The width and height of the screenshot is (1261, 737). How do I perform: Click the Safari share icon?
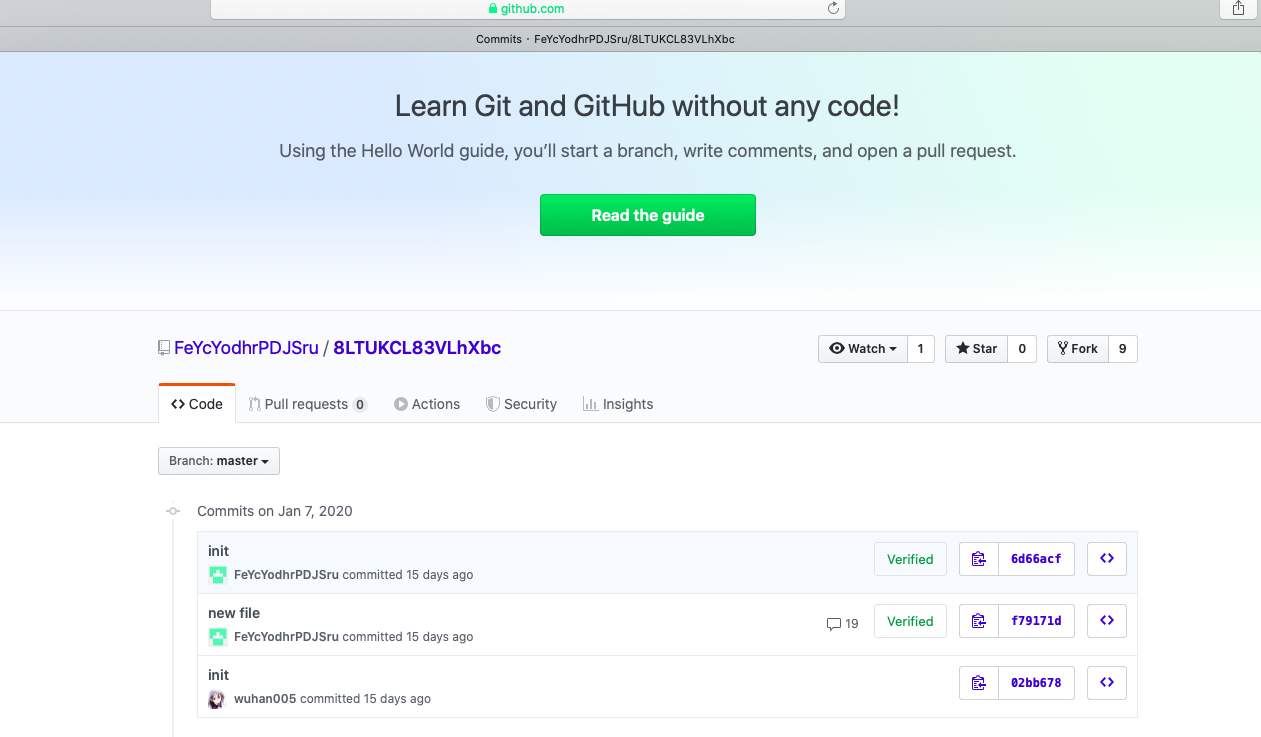click(1238, 8)
